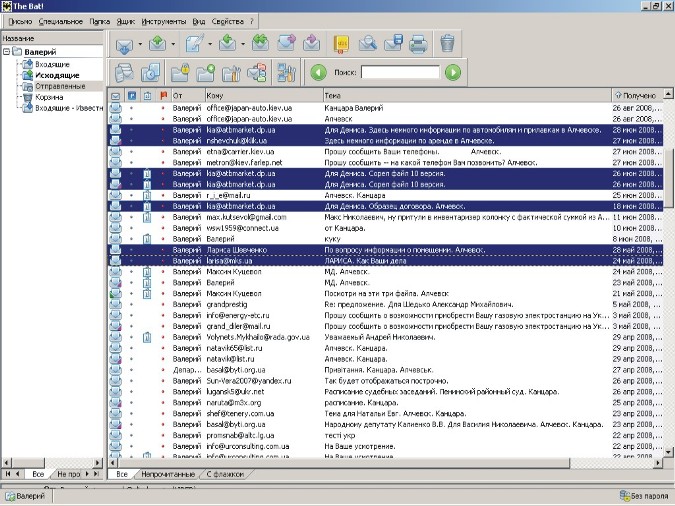The height and width of the screenshot is (506, 675).
Task: Open the Специальное menu
Action: [61, 22]
